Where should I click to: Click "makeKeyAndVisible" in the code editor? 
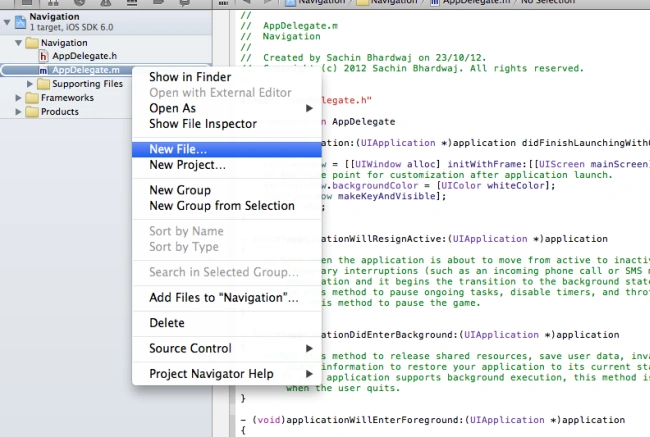click(x=387, y=196)
